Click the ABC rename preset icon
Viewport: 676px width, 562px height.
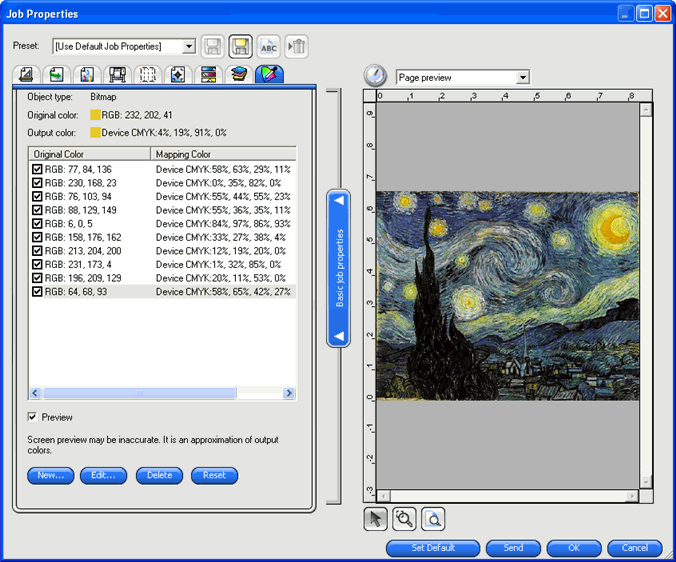(269, 47)
